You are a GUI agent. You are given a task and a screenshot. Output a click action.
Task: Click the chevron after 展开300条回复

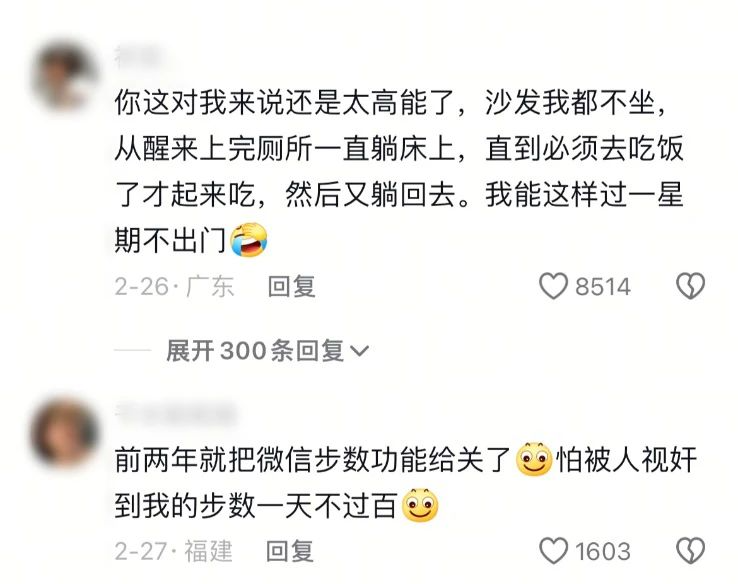[x=360, y=351]
